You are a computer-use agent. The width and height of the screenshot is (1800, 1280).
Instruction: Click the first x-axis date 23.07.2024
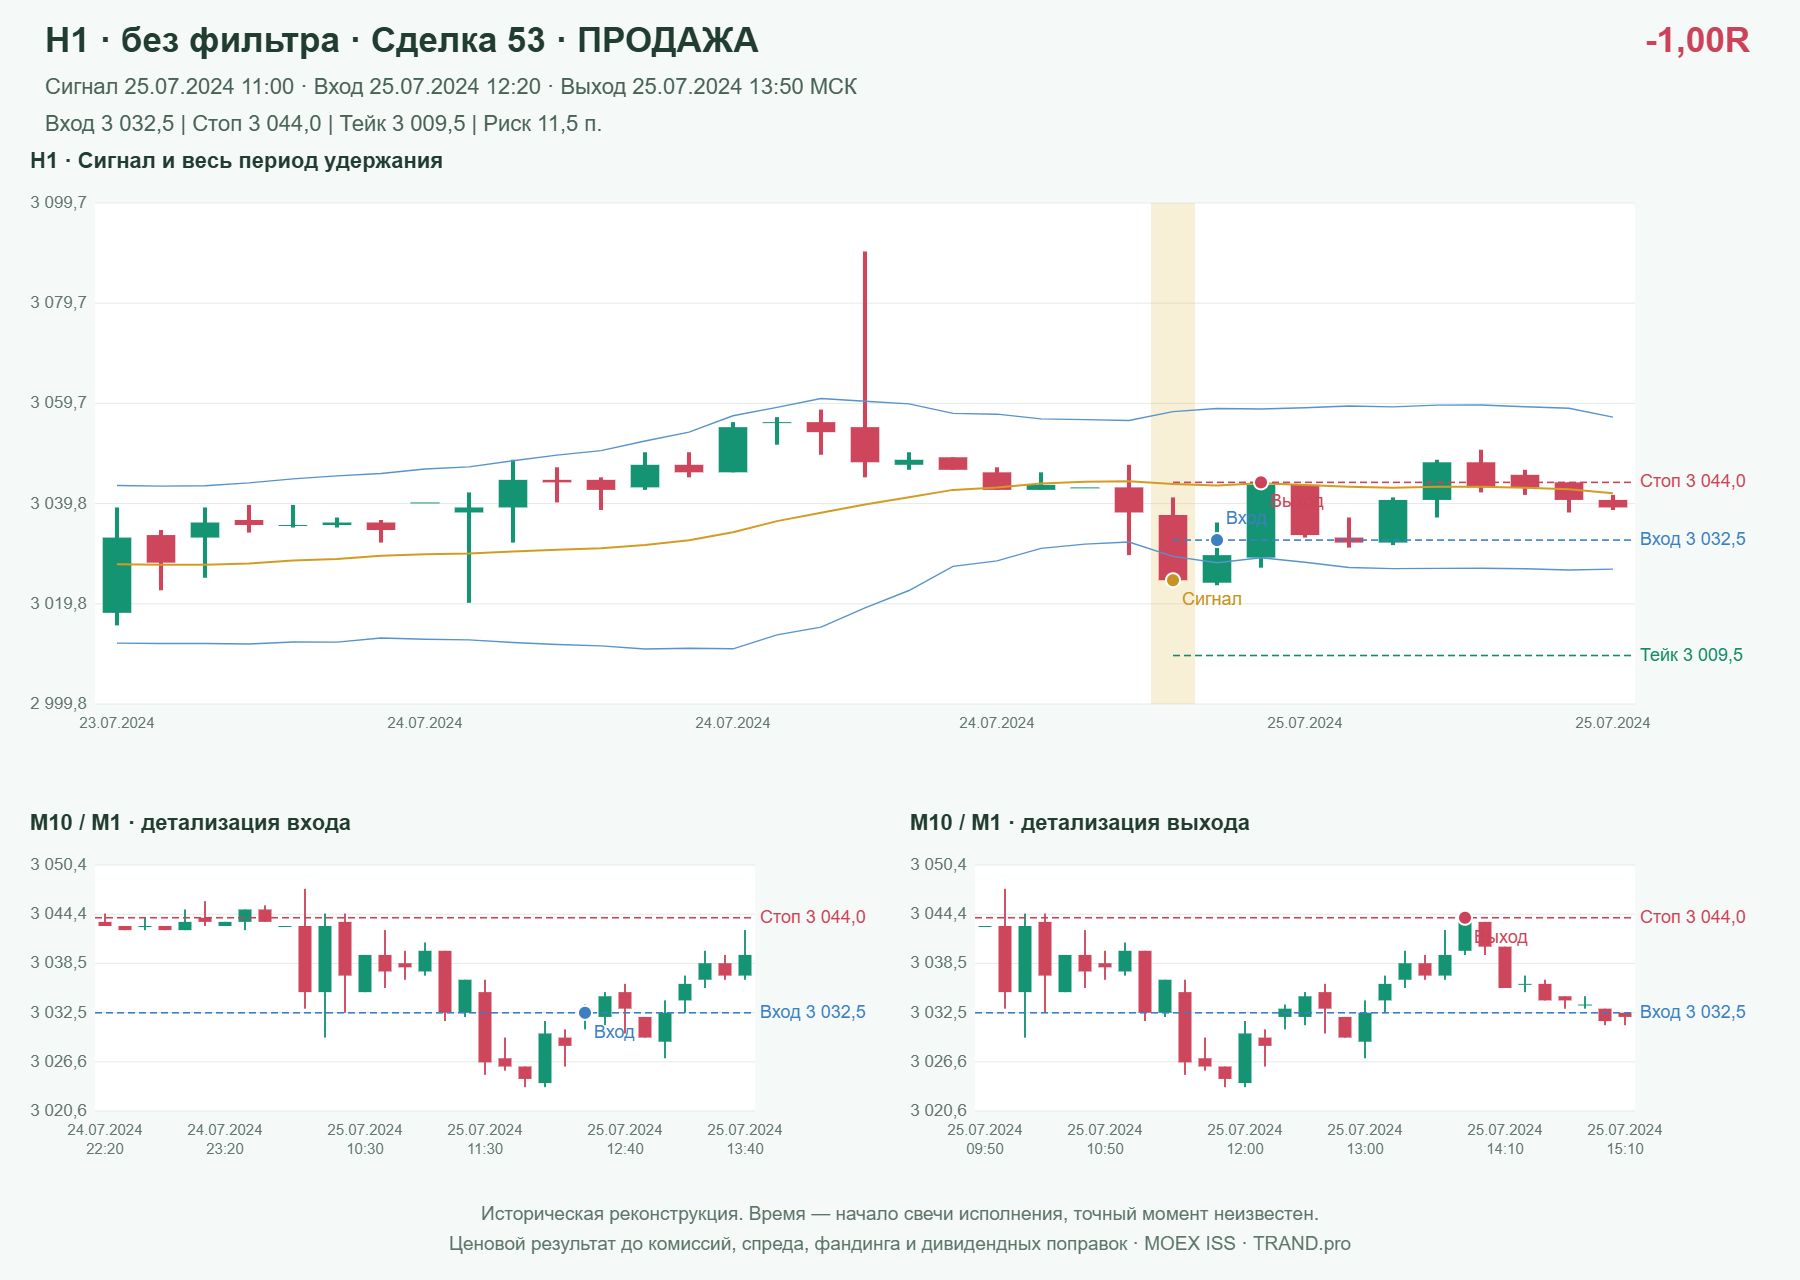[117, 723]
